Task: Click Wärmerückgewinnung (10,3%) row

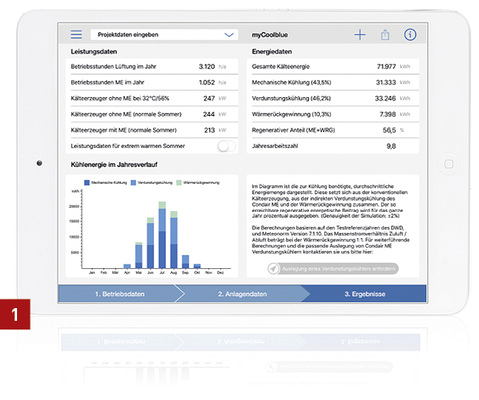Action: click(x=333, y=114)
